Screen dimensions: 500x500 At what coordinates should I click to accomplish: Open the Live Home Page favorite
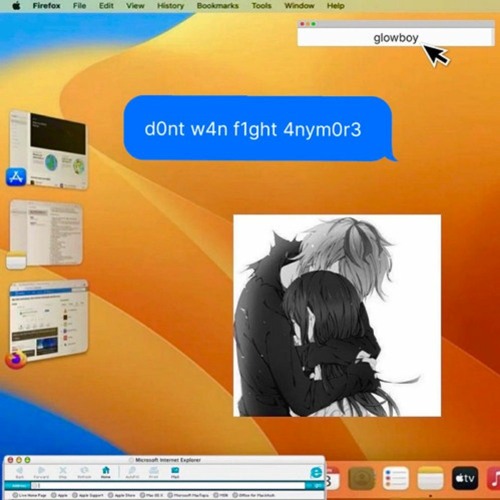coord(29,495)
